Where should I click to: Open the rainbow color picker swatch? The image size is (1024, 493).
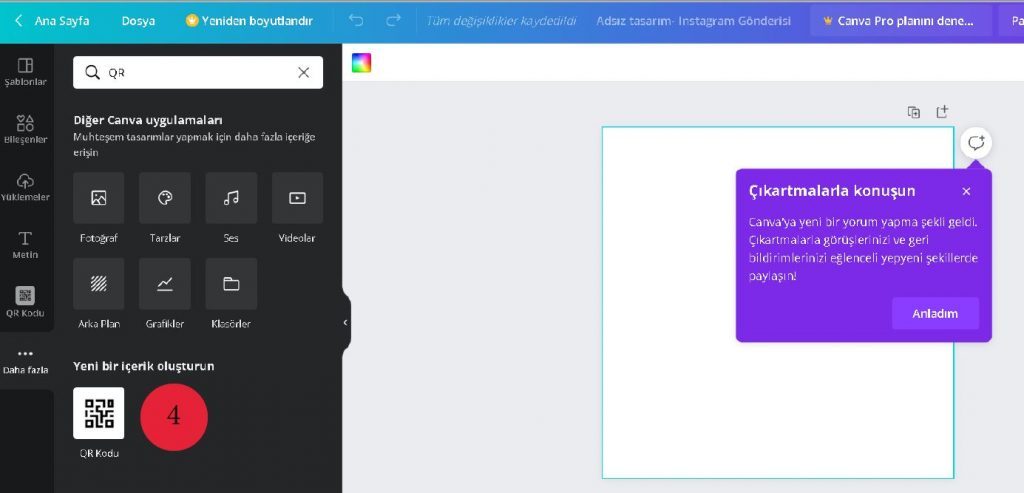[x=361, y=63]
